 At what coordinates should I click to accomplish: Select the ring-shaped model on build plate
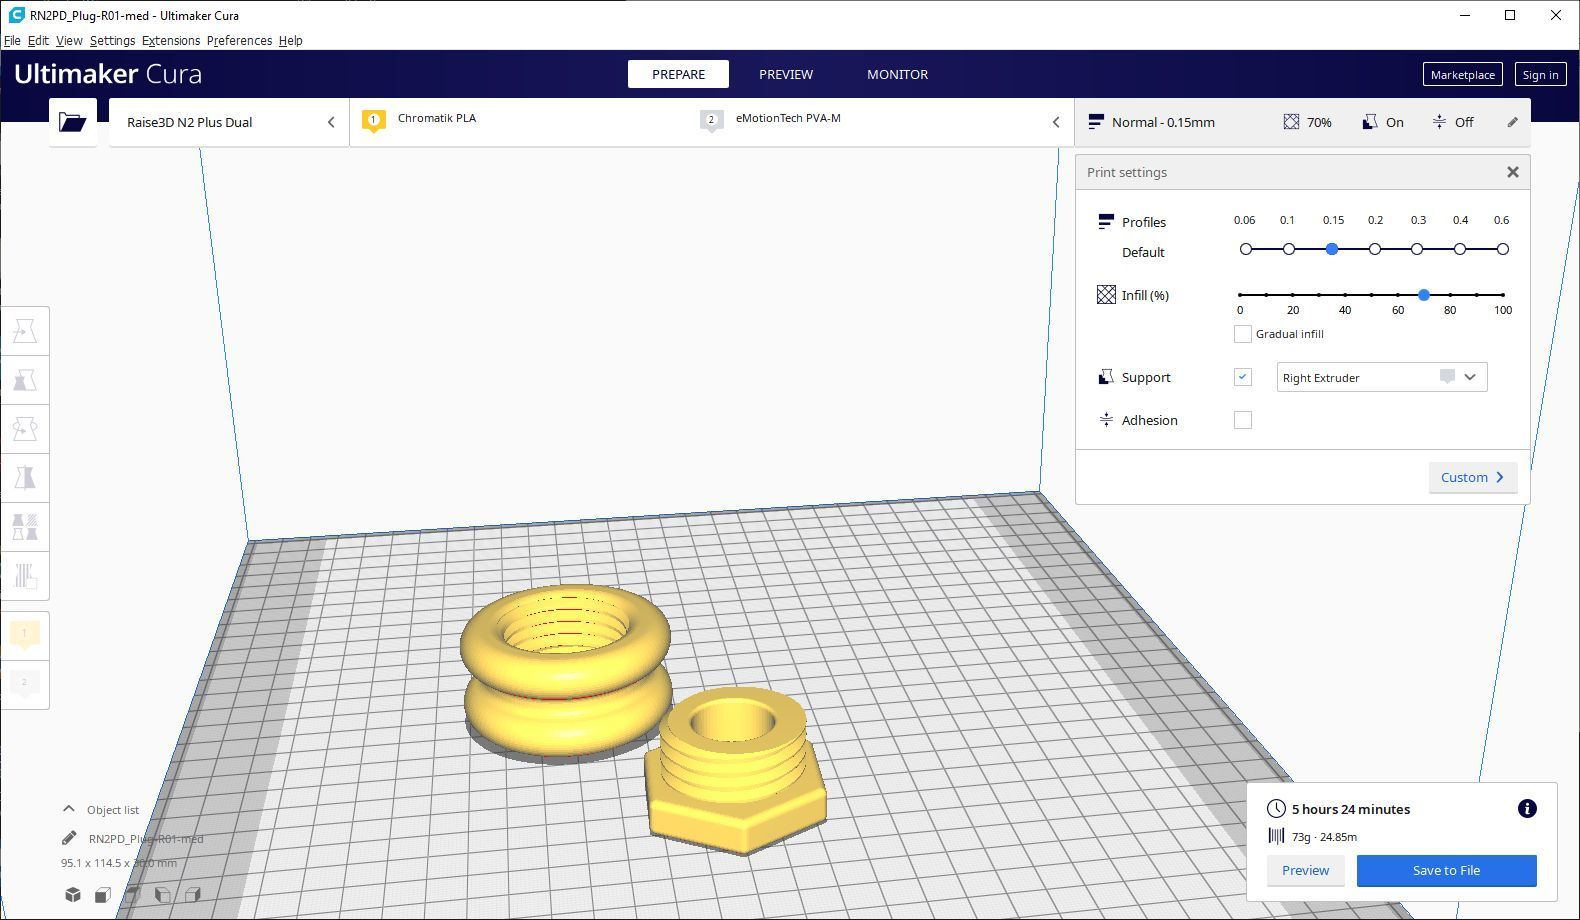[565, 669]
